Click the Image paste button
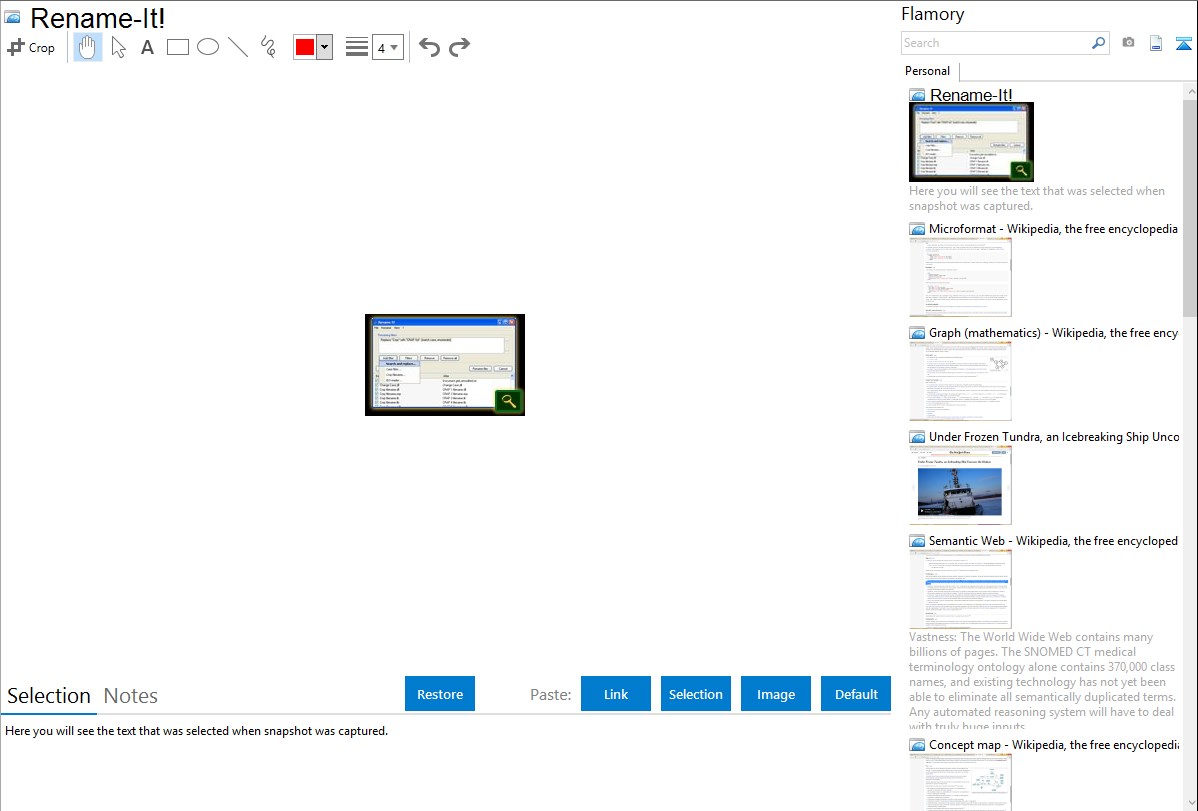Viewport: 1198px width, 811px height. click(776, 694)
